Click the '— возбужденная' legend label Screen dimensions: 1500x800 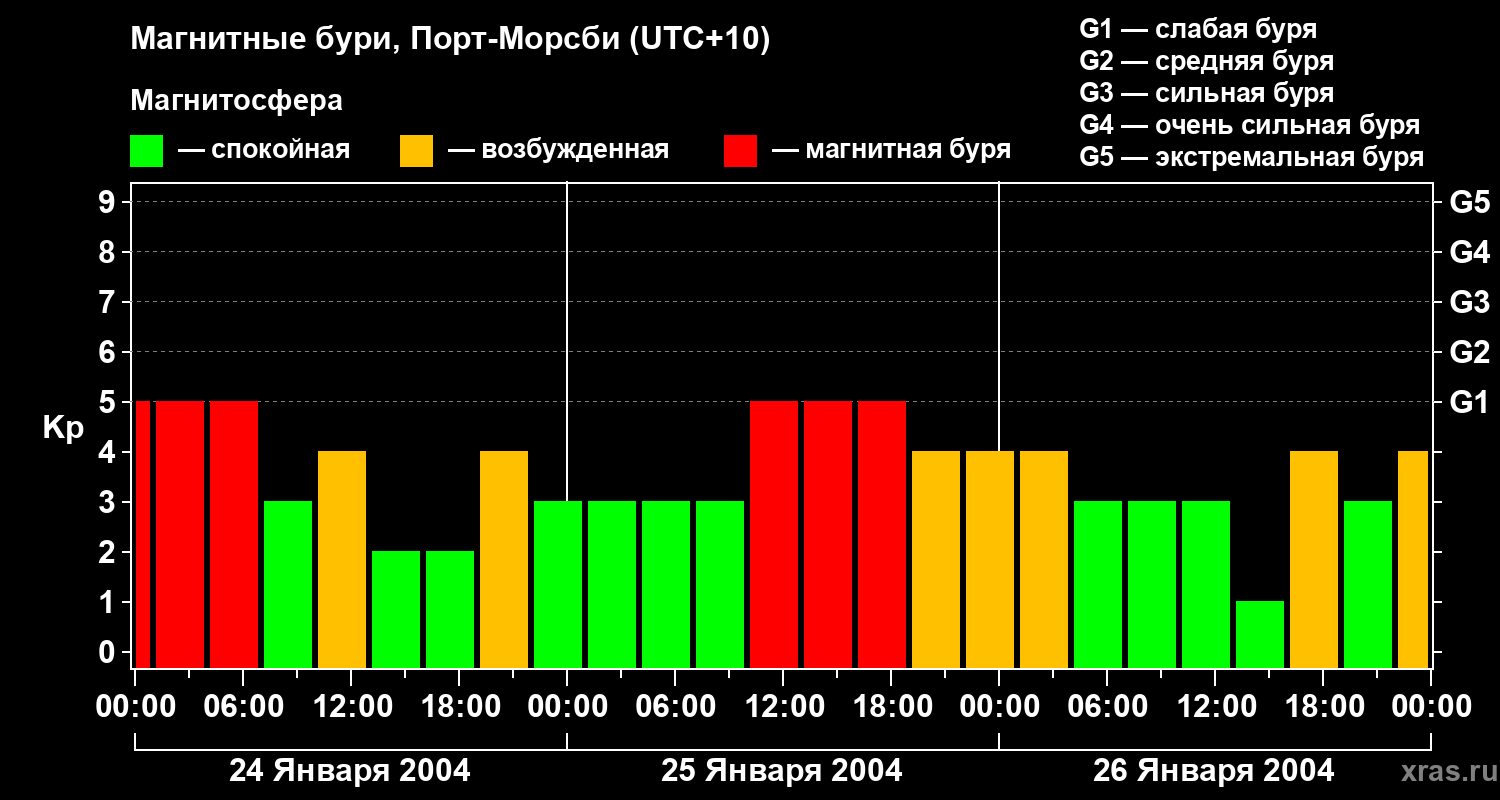[x=558, y=150]
